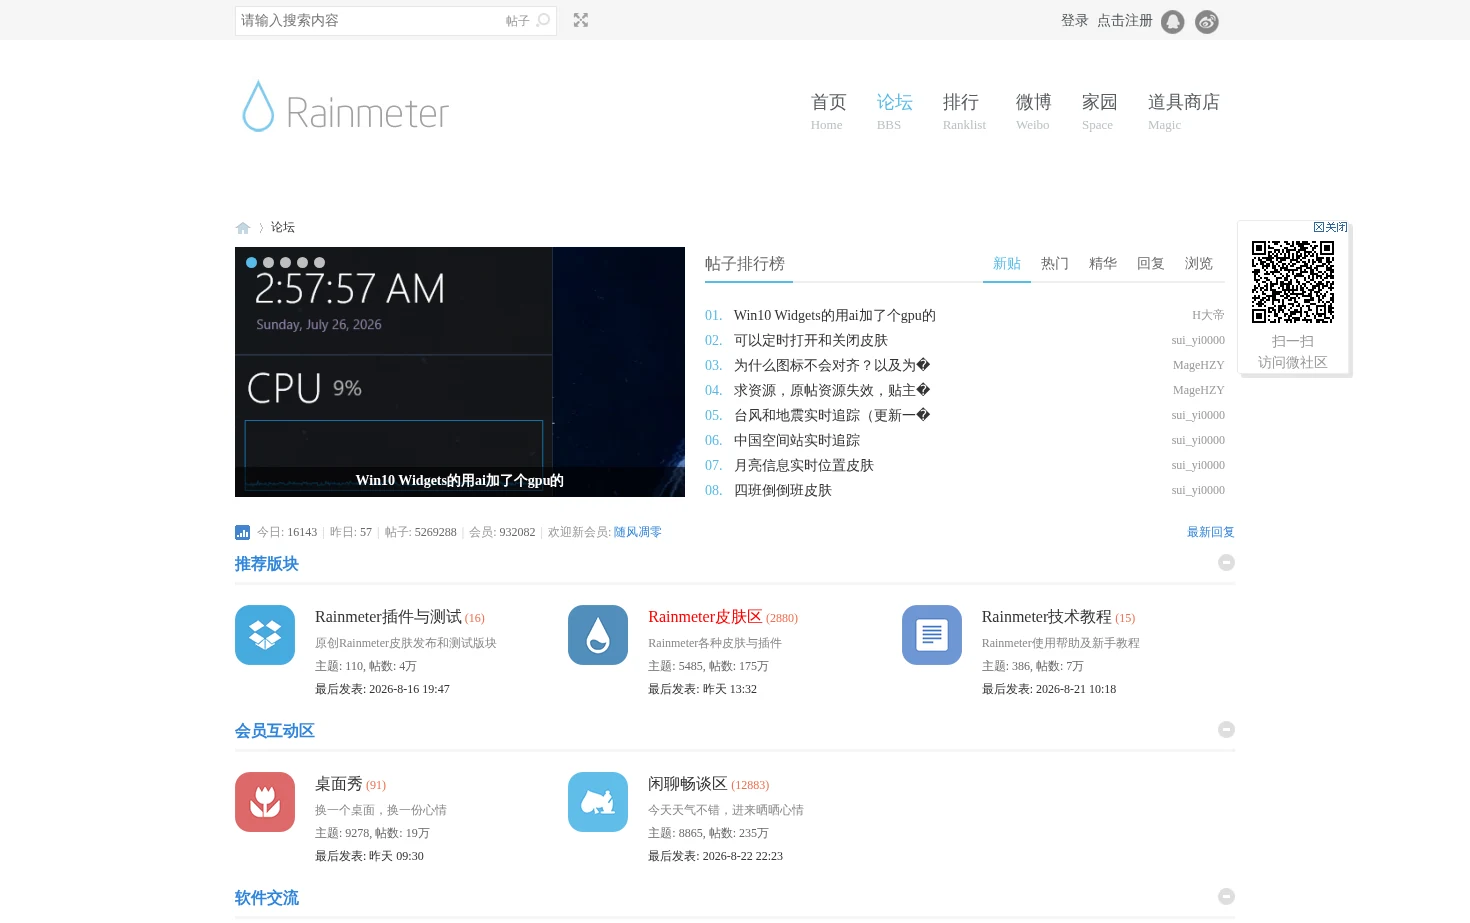Click the Rainmeter water-drop logo
The image size is (1470, 923).
(346, 107)
